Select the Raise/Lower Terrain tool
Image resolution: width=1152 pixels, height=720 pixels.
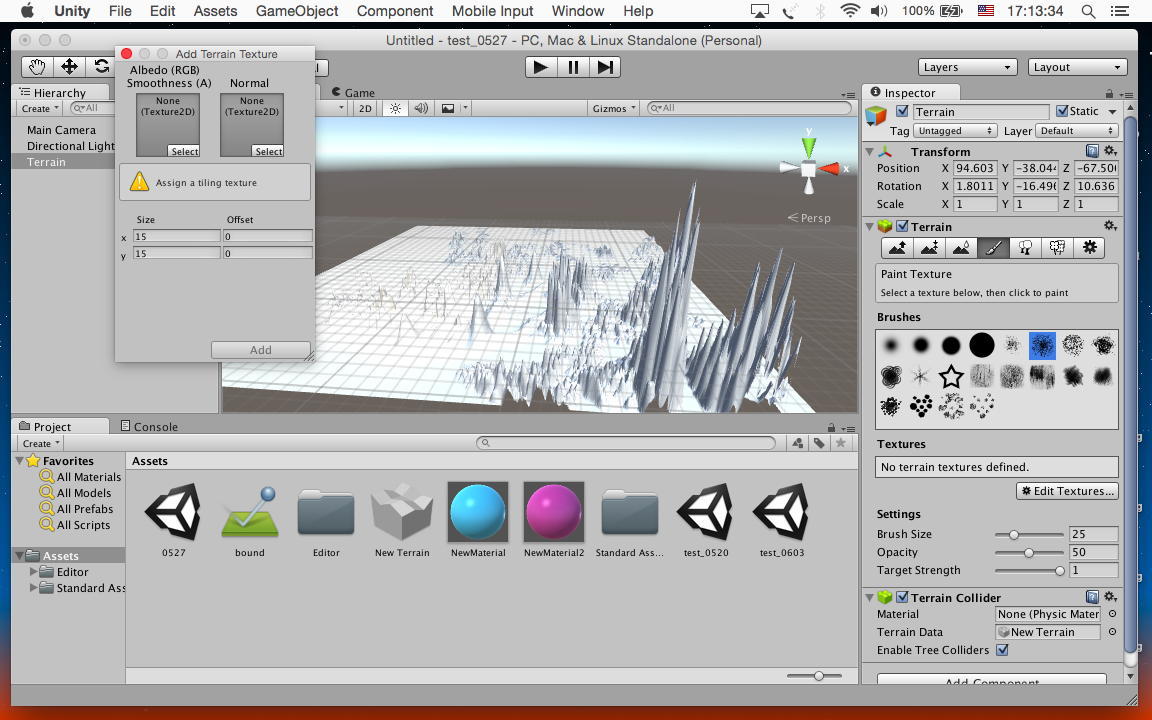(x=897, y=248)
